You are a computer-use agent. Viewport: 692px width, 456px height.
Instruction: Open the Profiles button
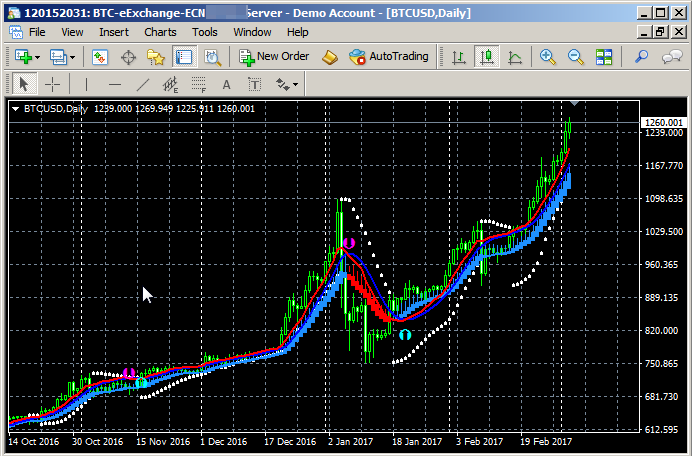[58, 57]
